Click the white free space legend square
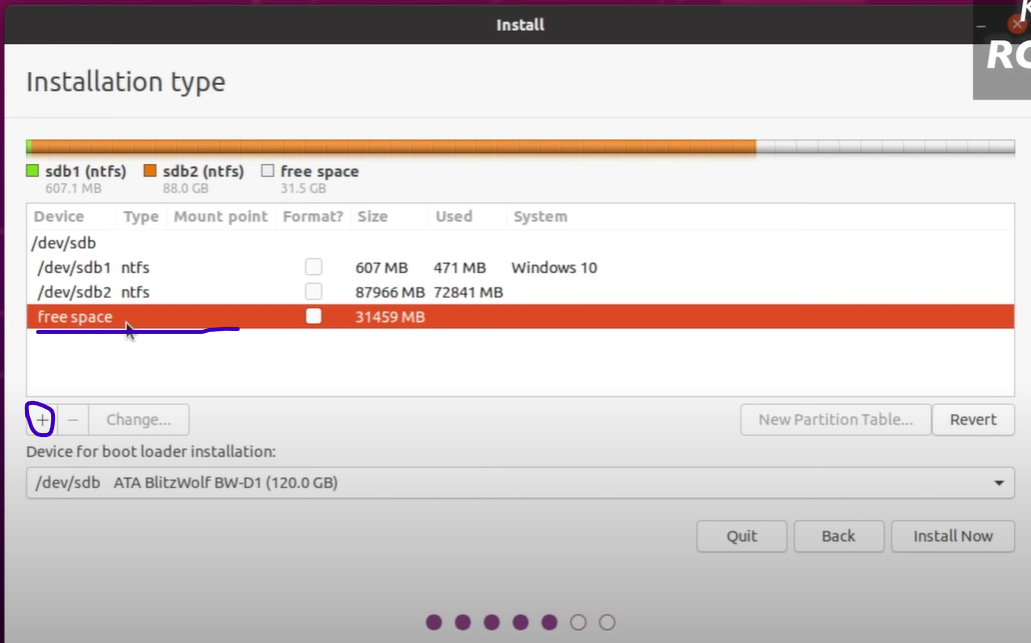This screenshot has width=1031, height=643. pyautogui.click(x=267, y=171)
